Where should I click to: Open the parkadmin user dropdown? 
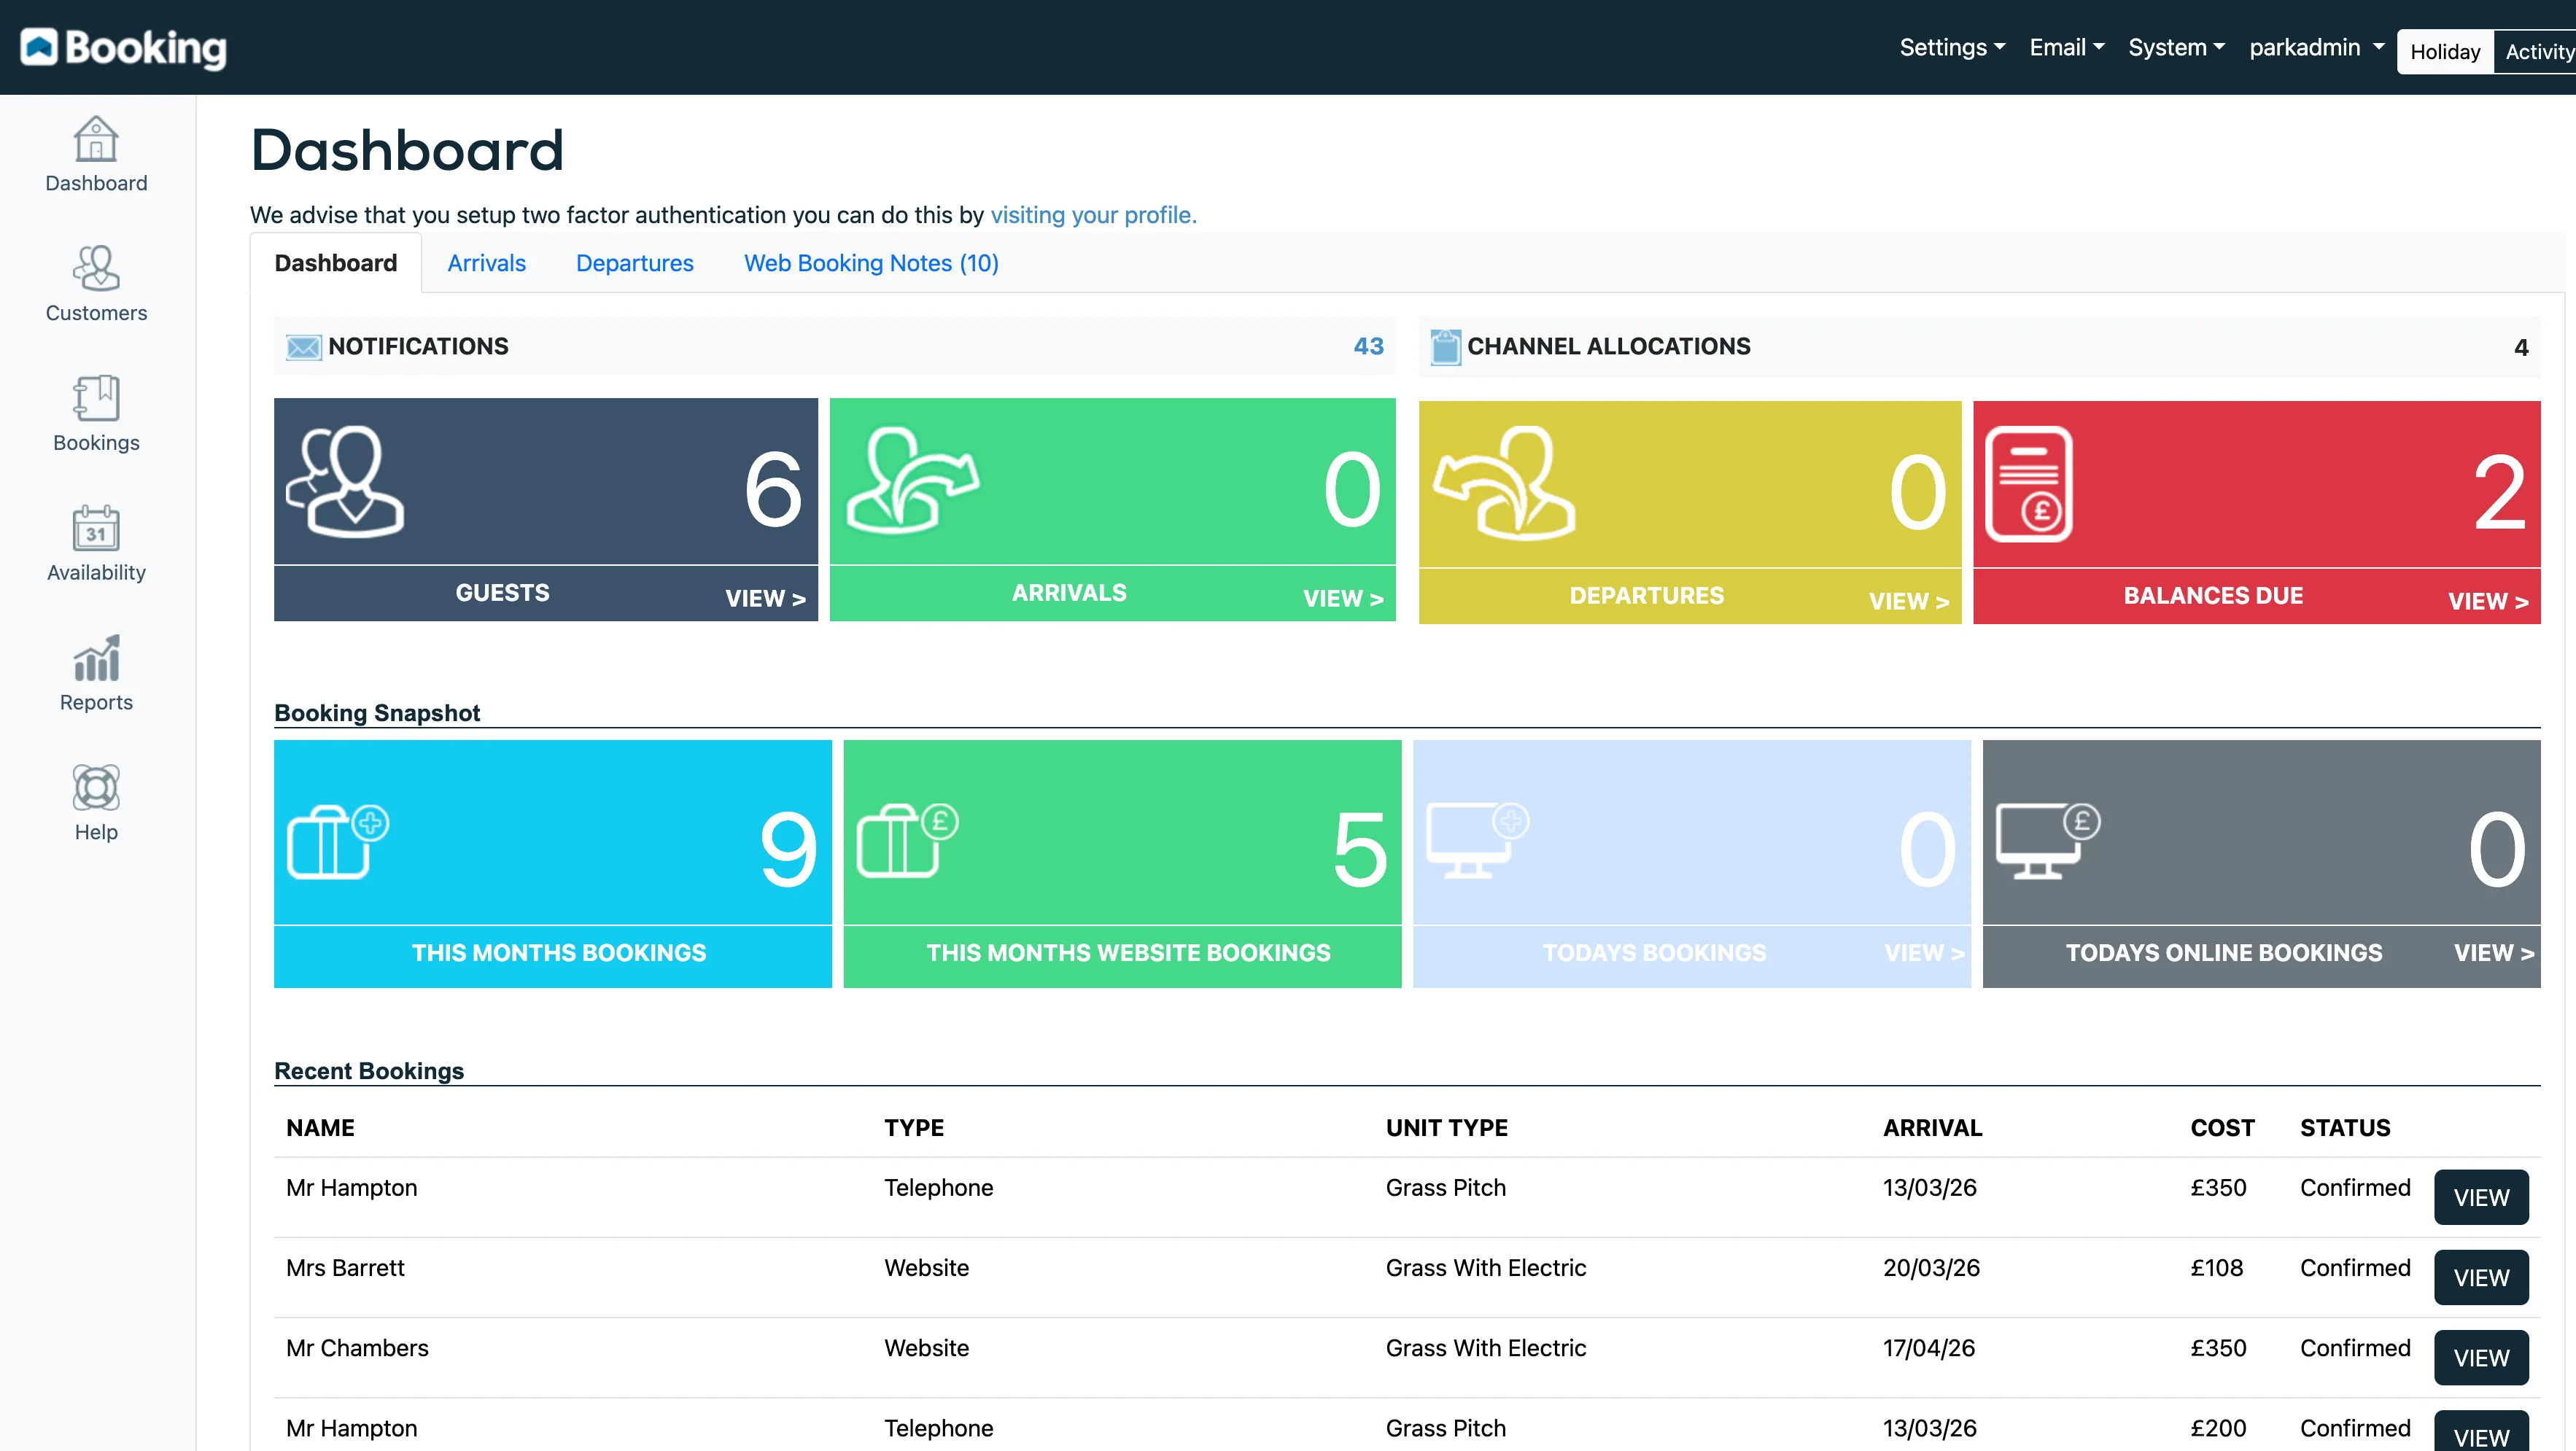coord(2316,47)
